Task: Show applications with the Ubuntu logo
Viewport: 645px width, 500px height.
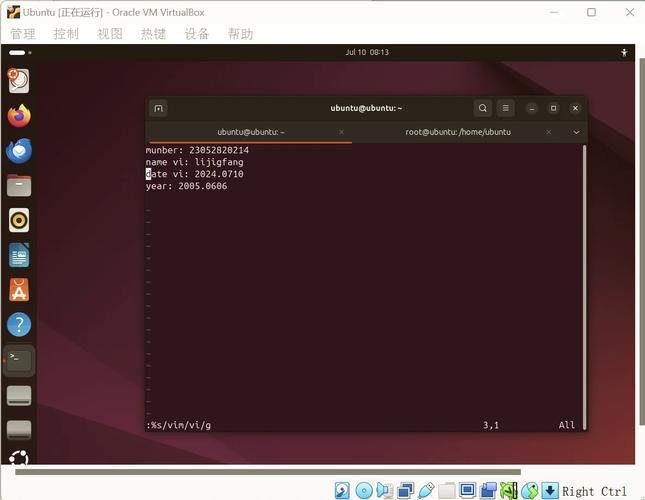Action: pos(19,457)
